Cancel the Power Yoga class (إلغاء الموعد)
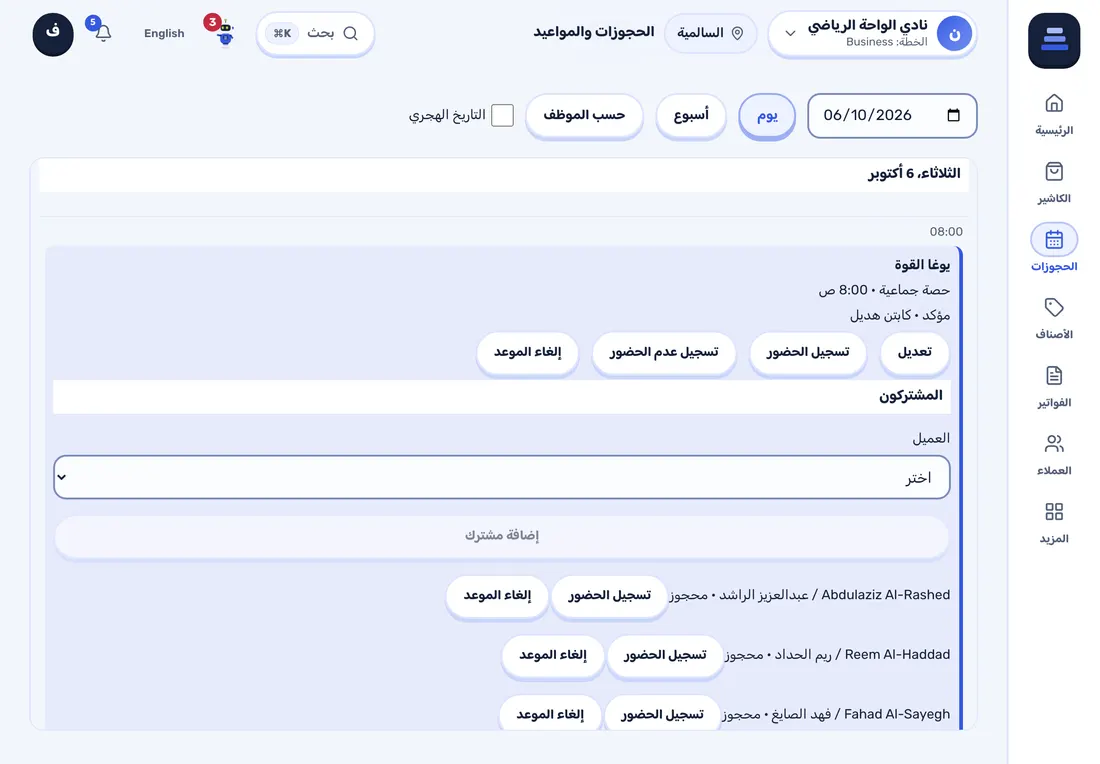Viewport: 1100px width, 764px height. pos(528,352)
